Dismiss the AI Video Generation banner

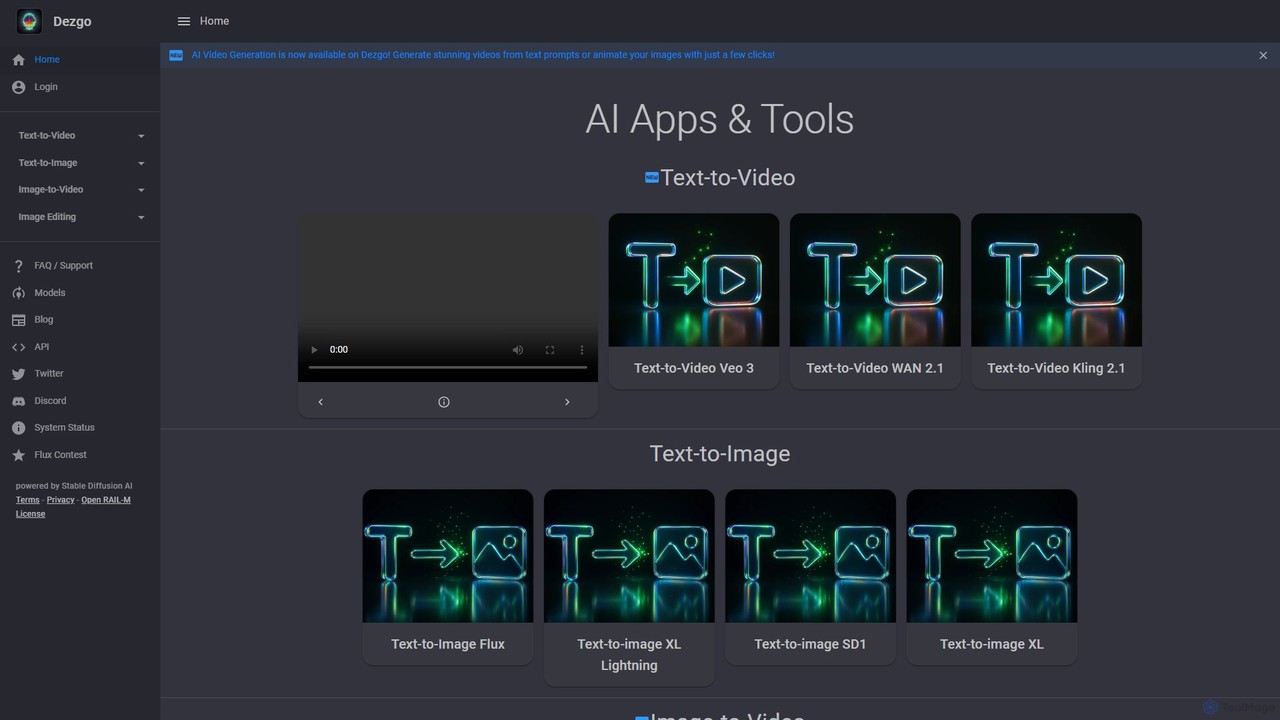pos(1263,56)
